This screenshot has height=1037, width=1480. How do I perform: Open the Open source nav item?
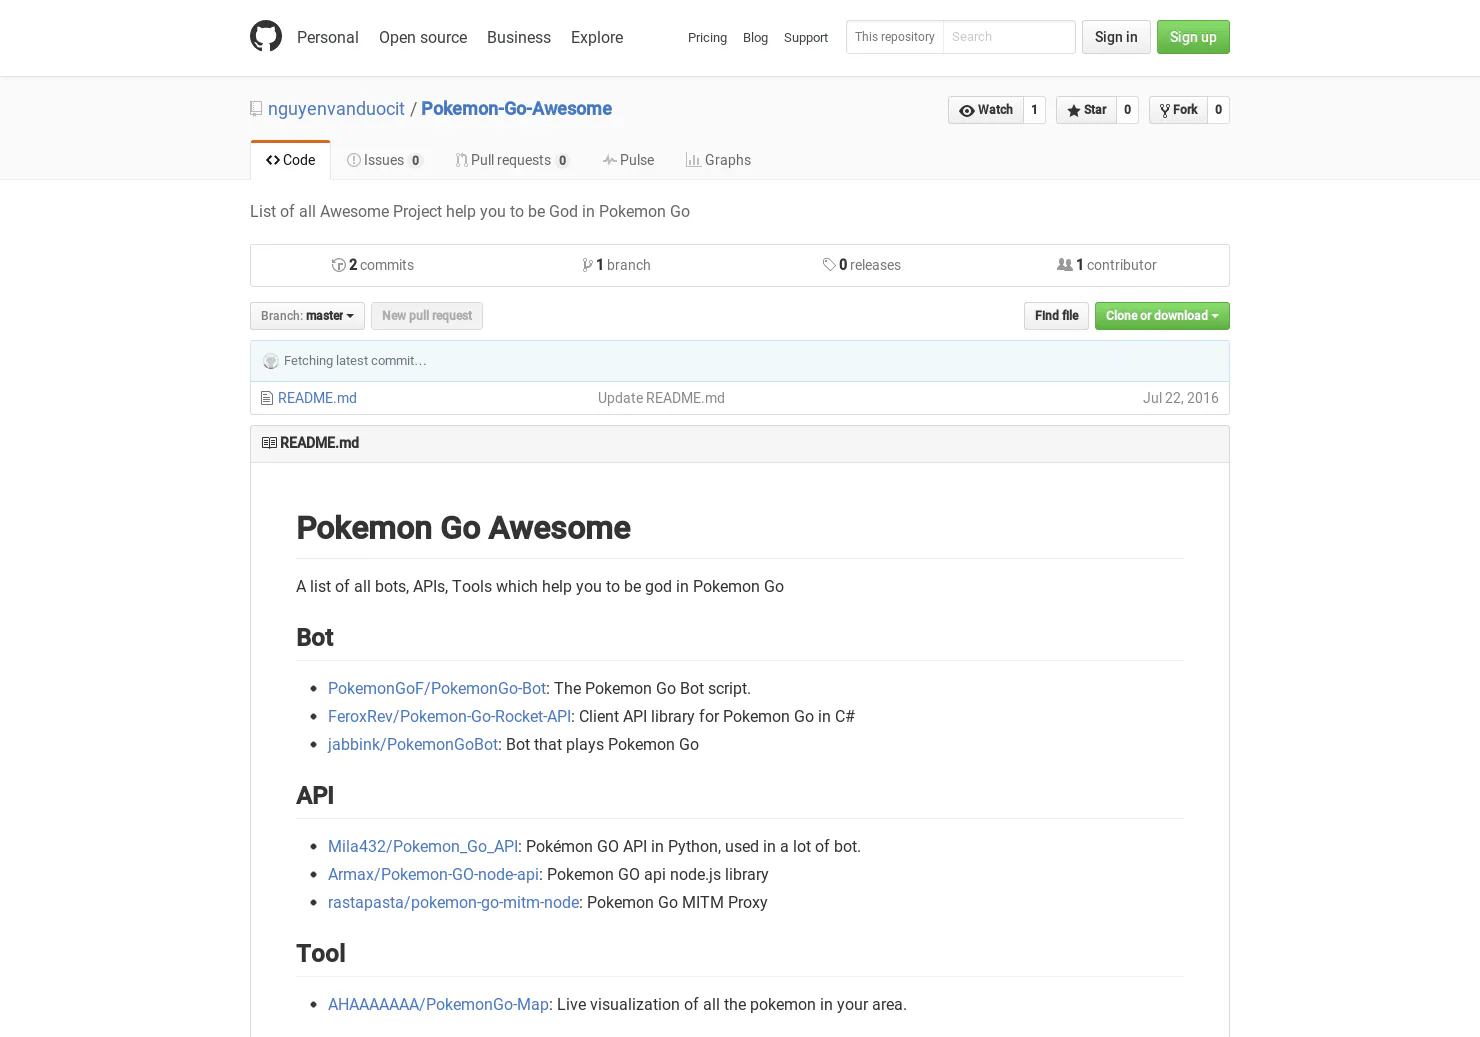click(423, 37)
